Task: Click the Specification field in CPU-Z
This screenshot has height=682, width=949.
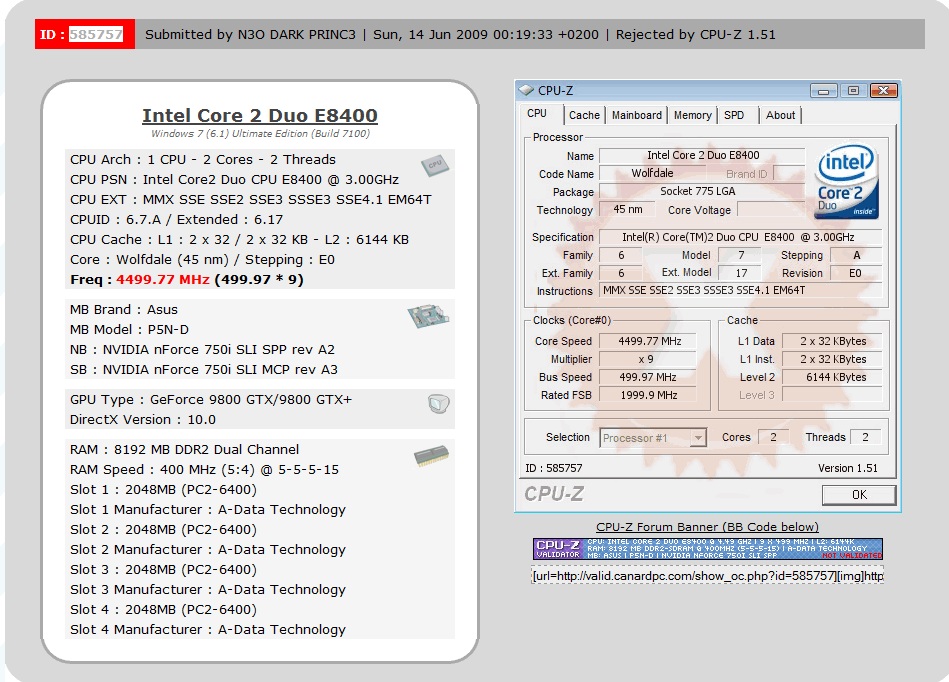Action: click(740, 237)
